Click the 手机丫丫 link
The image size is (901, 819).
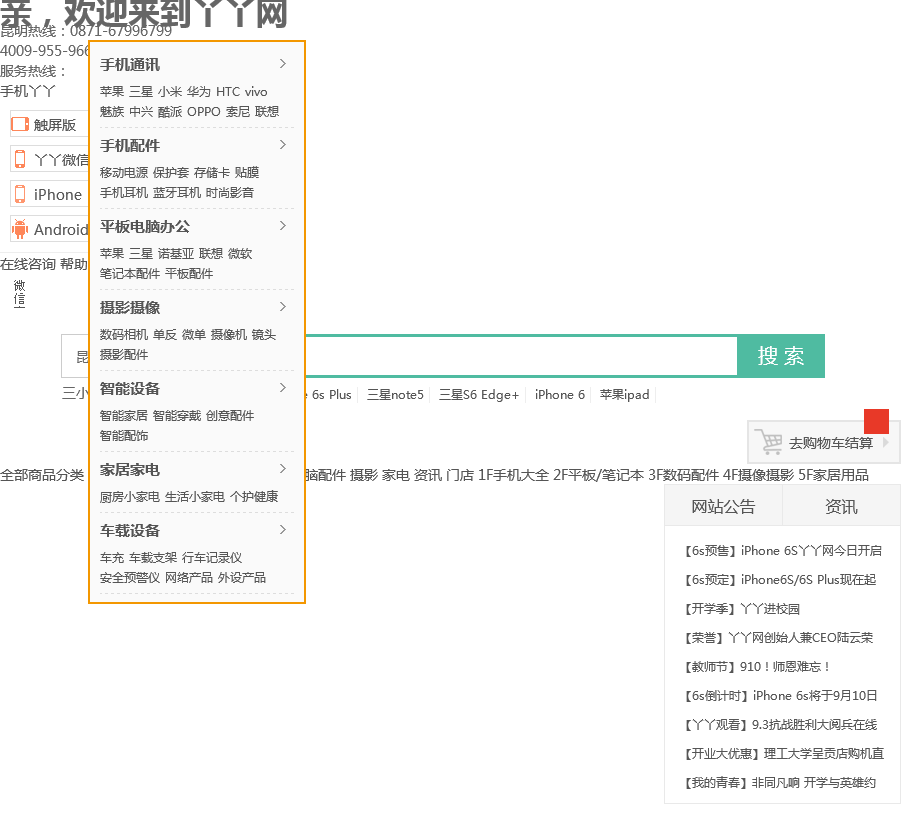(28, 91)
